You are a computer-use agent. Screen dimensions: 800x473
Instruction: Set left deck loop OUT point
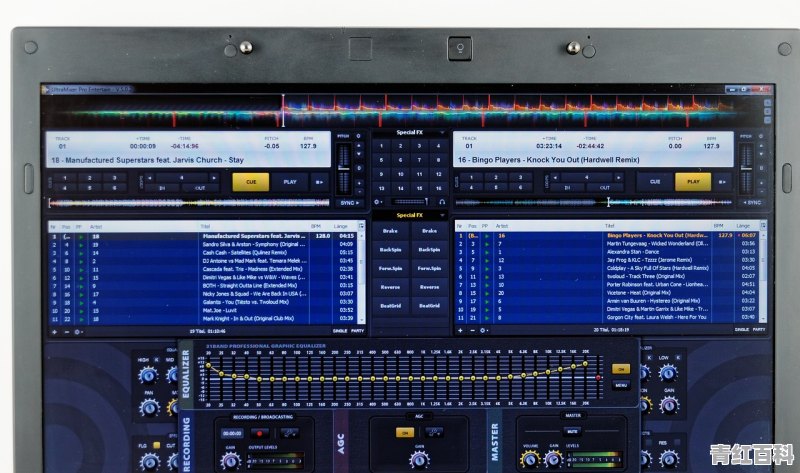200,188
